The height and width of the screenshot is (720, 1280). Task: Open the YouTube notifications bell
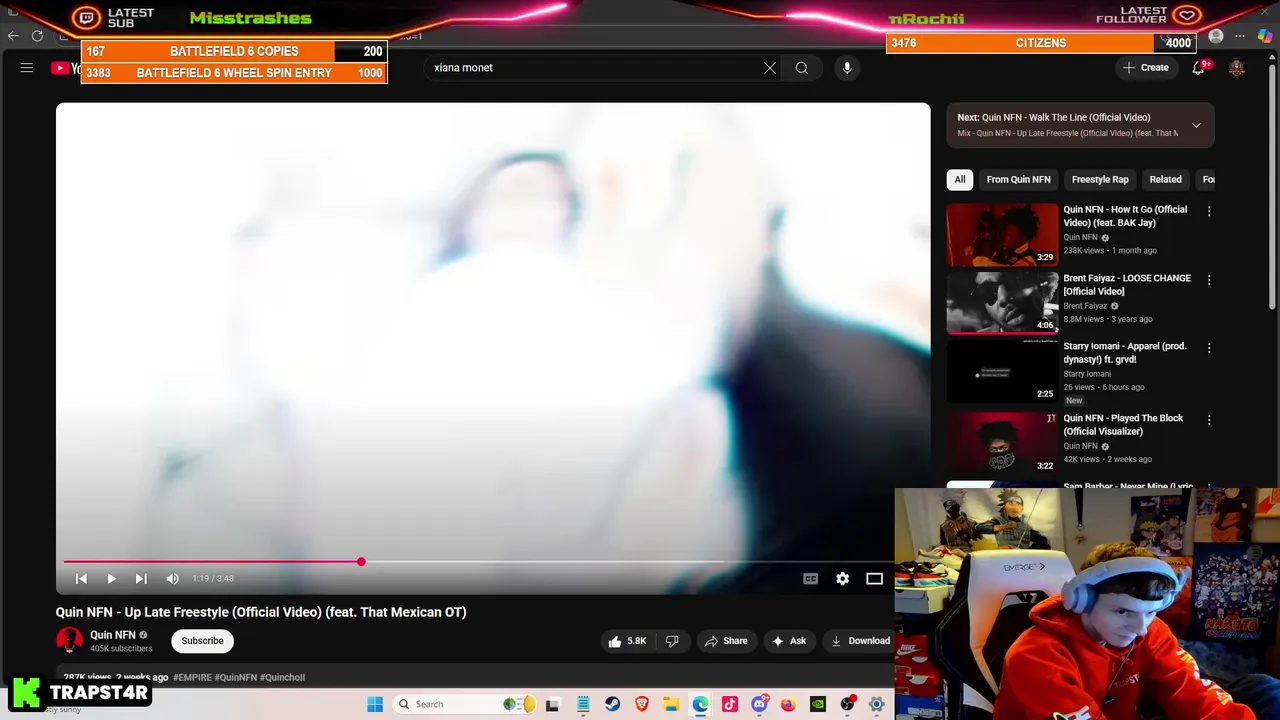pyautogui.click(x=1198, y=68)
